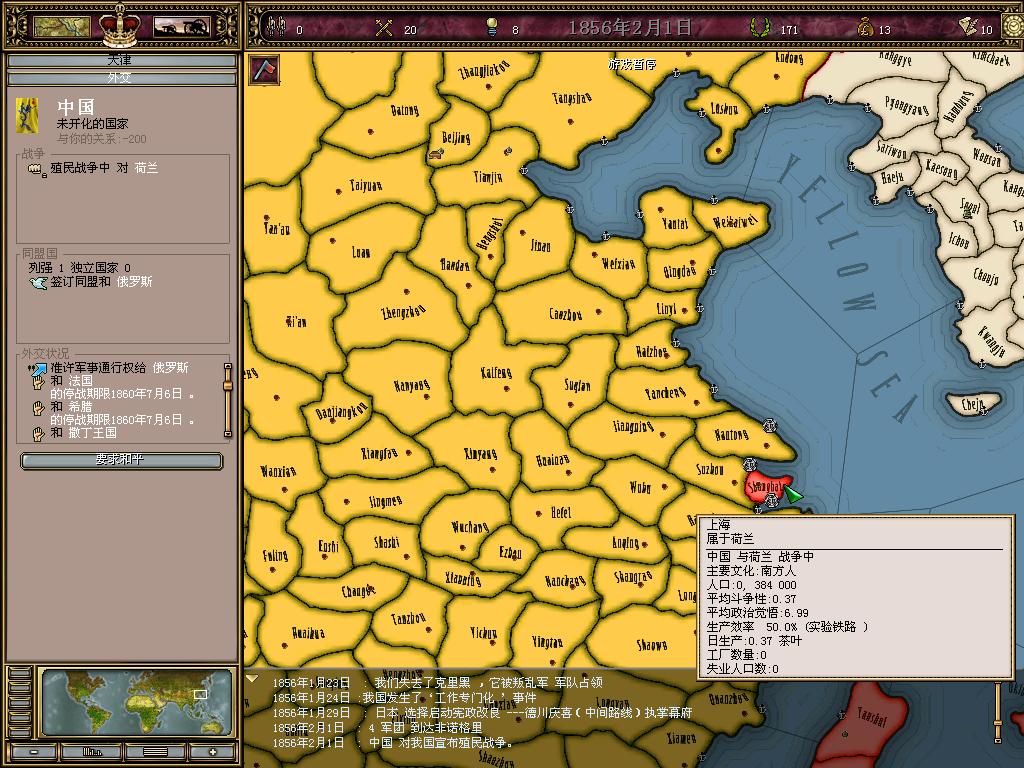Click the plus zoom-in button under minimap
The height and width of the screenshot is (768, 1024).
pyautogui.click(x=212, y=752)
